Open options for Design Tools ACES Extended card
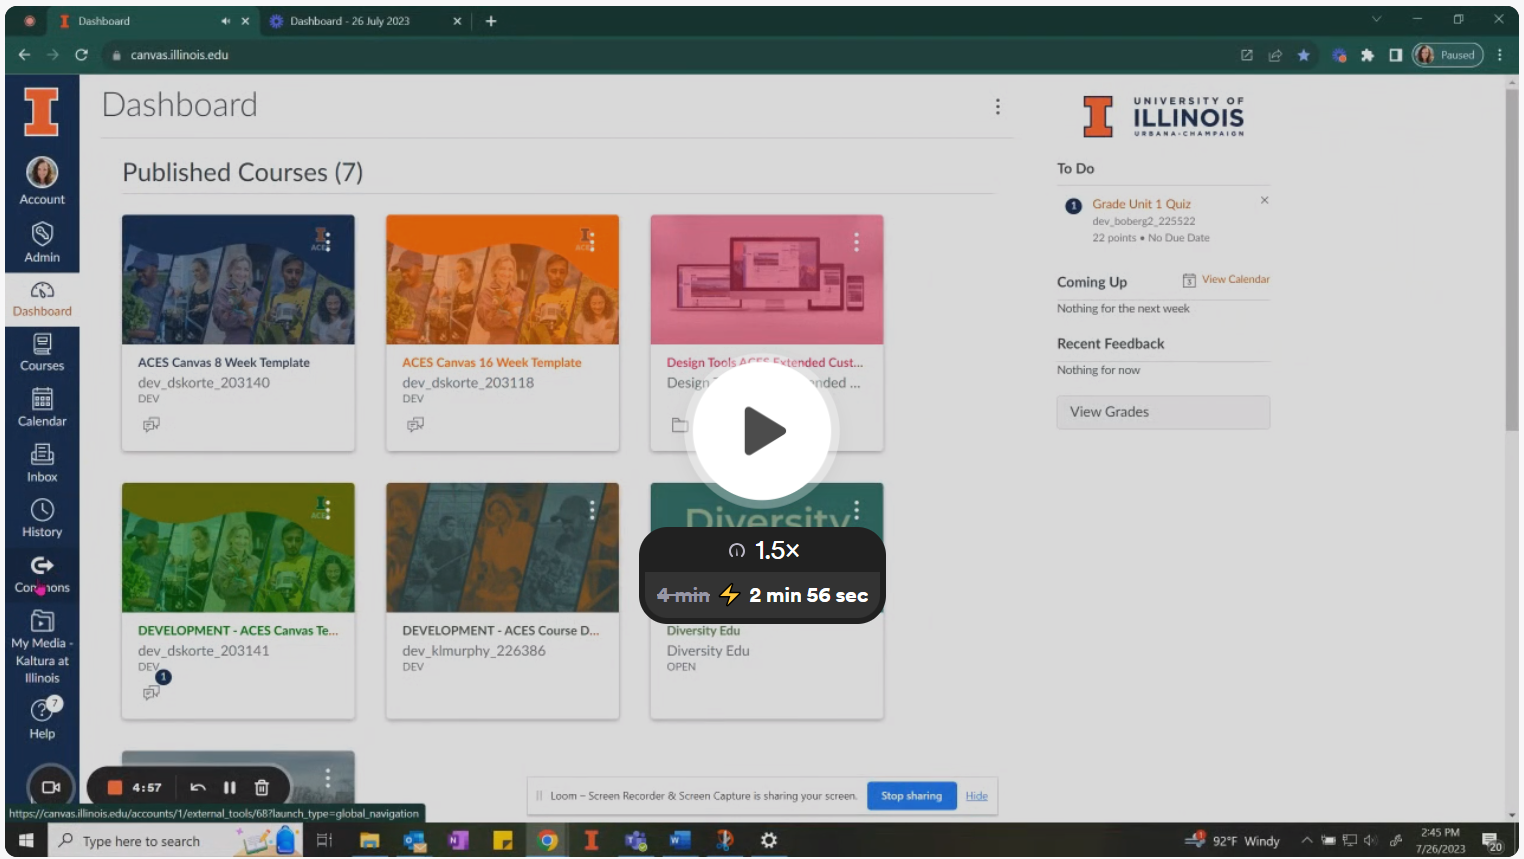Viewport: 1524px width, 859px height. click(856, 242)
